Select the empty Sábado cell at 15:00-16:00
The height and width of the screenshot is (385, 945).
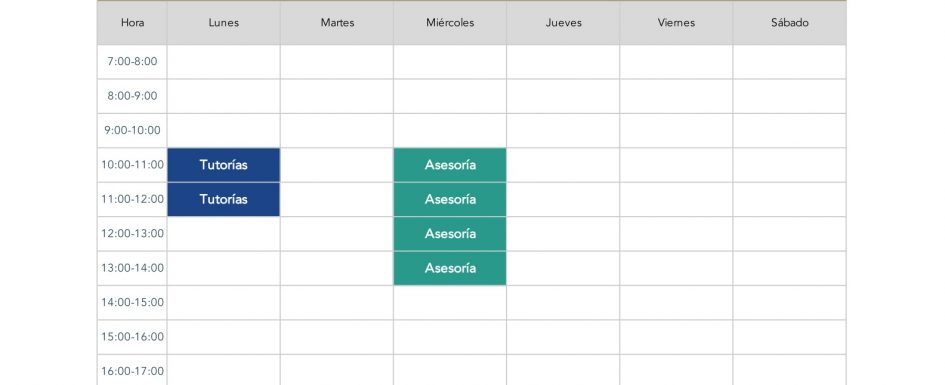pos(790,337)
